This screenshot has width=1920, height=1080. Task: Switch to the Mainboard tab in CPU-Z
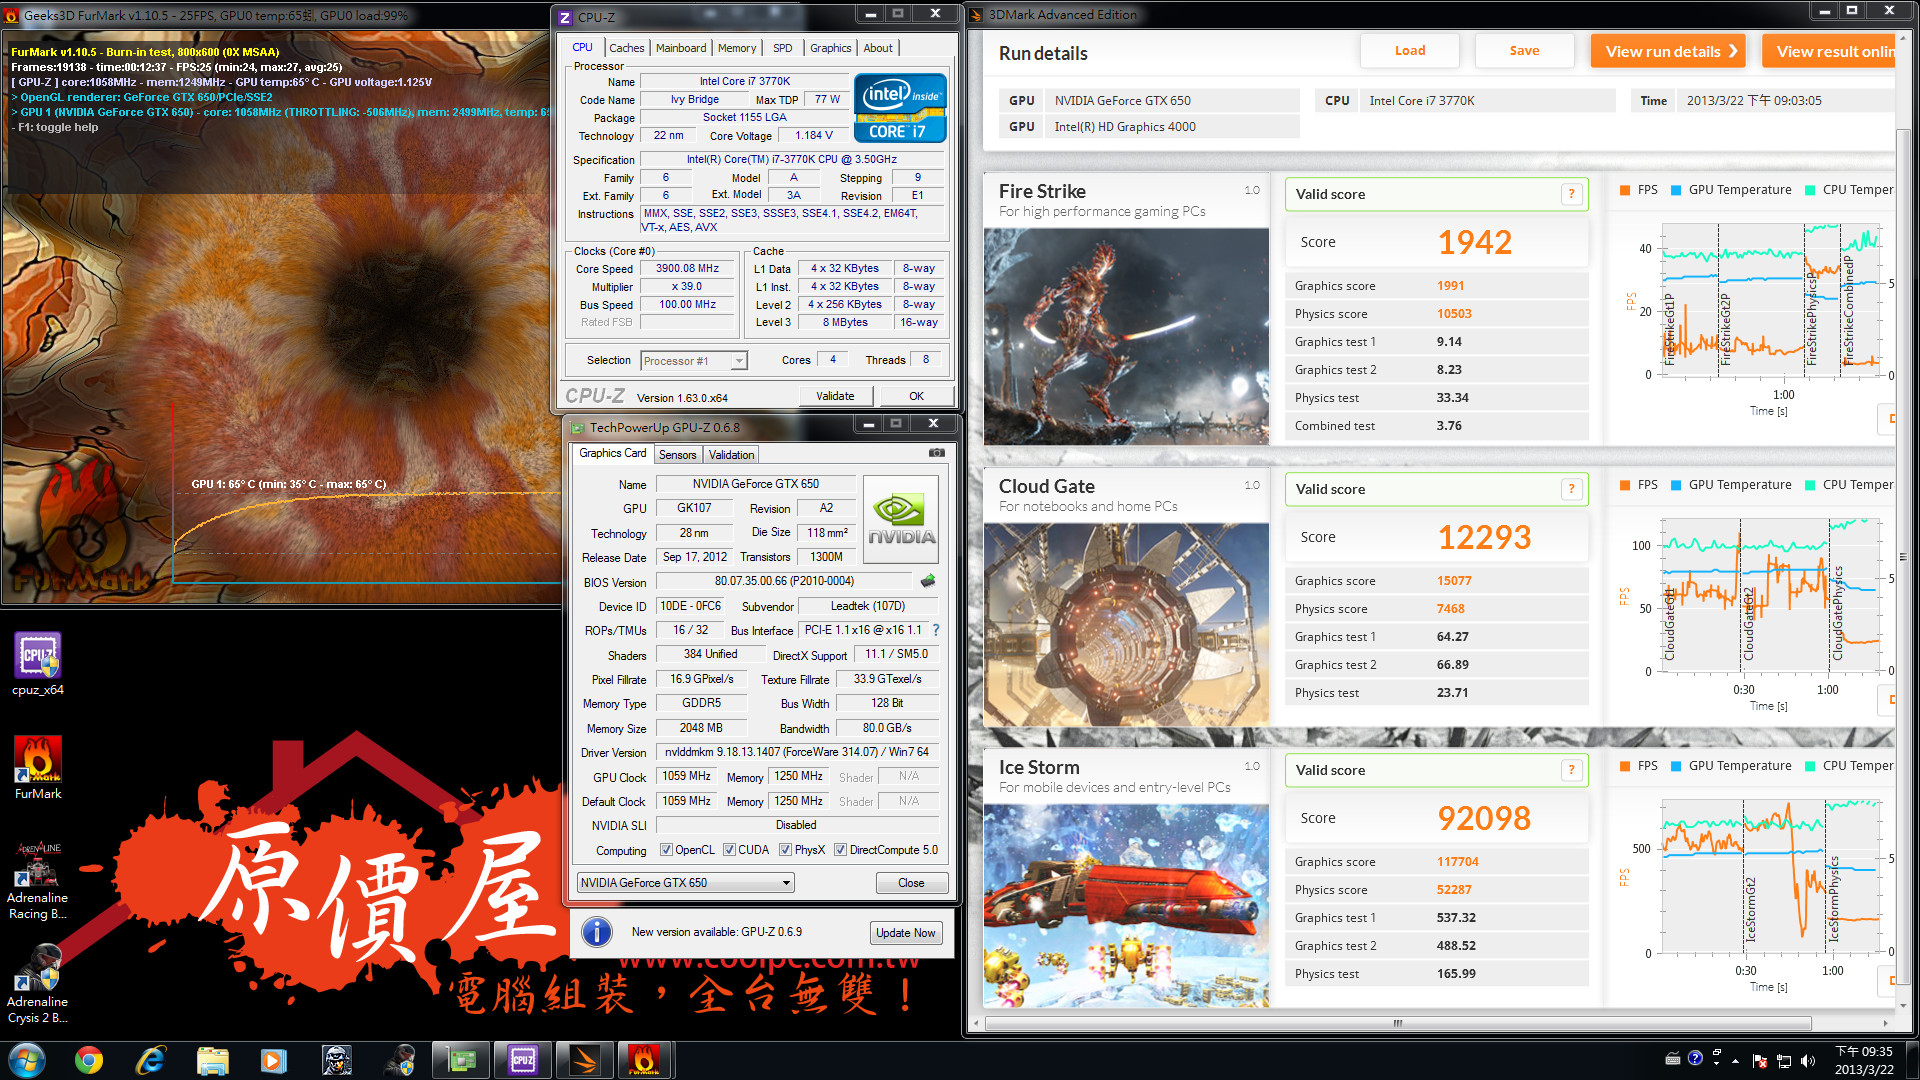[680, 48]
